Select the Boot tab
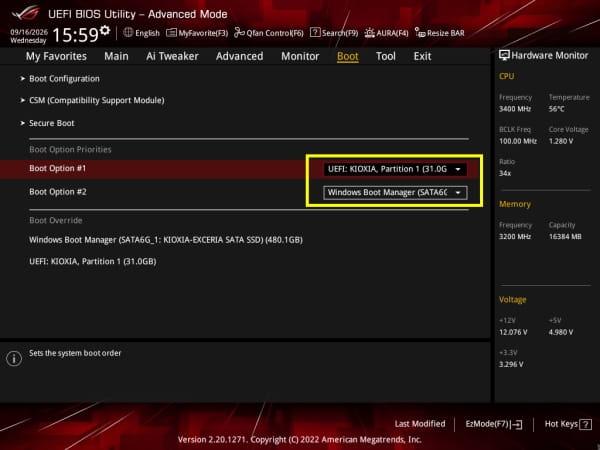Image resolution: width=600 pixels, height=450 pixels. click(348, 56)
